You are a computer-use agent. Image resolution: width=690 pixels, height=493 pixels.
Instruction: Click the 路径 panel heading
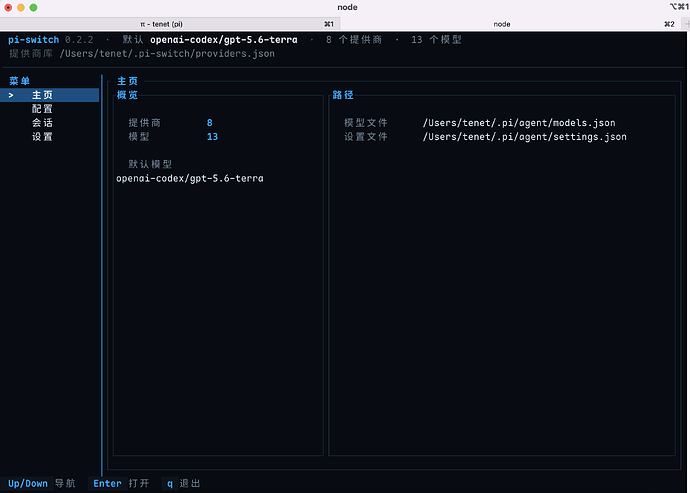[x=343, y=95]
